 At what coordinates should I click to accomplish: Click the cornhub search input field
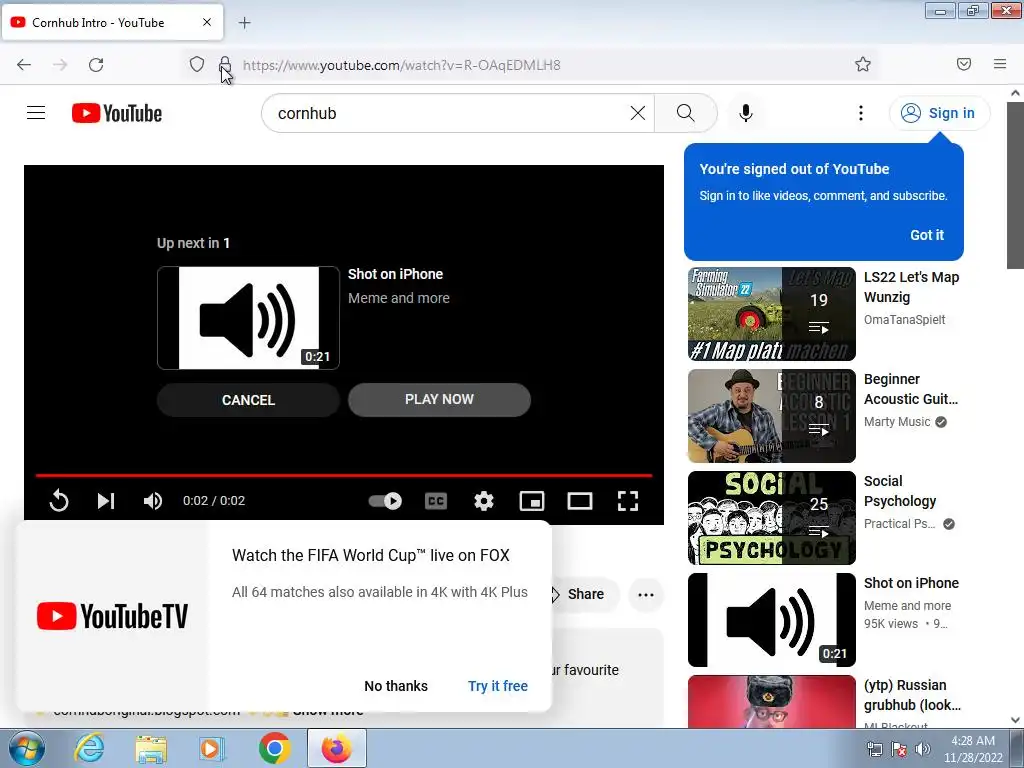(451, 113)
